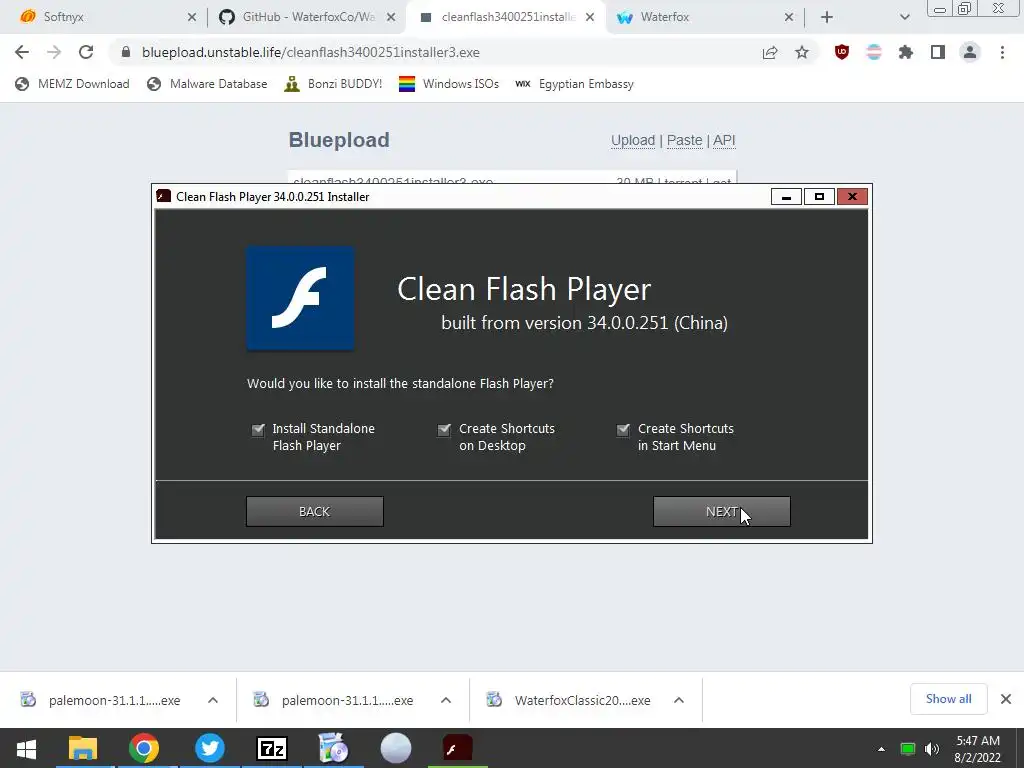Open the taskbar clock and date
Viewport: 1024px width, 768px height.
click(x=978, y=749)
